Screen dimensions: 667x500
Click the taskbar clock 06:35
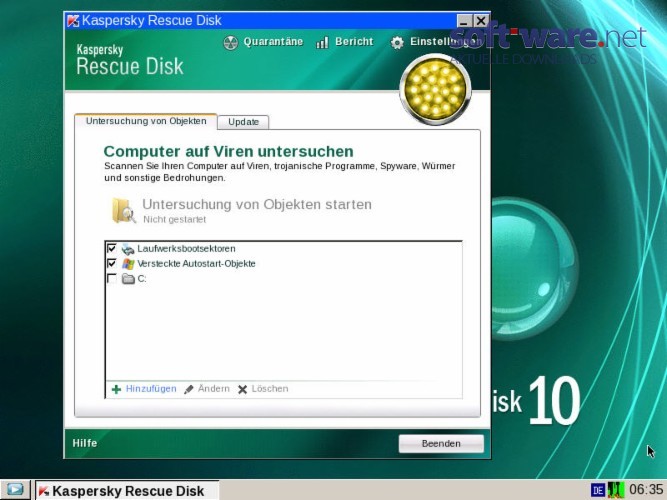click(x=646, y=490)
